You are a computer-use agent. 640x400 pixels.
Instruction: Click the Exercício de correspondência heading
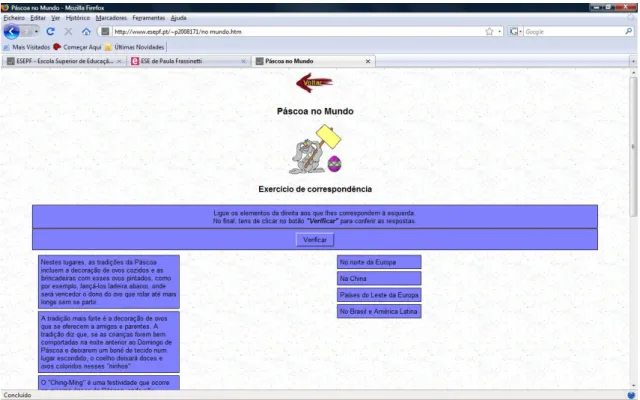[x=315, y=189]
